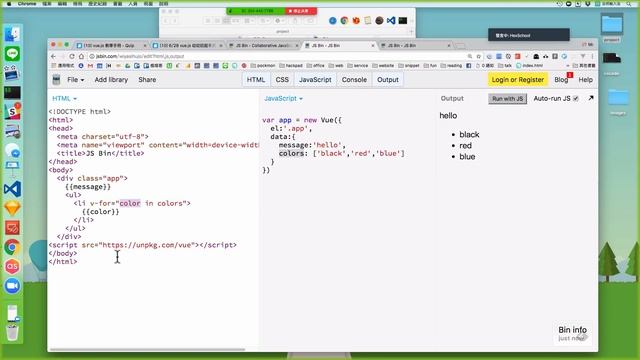Open the hackpad bookmarks folder
This screenshot has width=640, height=360.
(290, 65)
